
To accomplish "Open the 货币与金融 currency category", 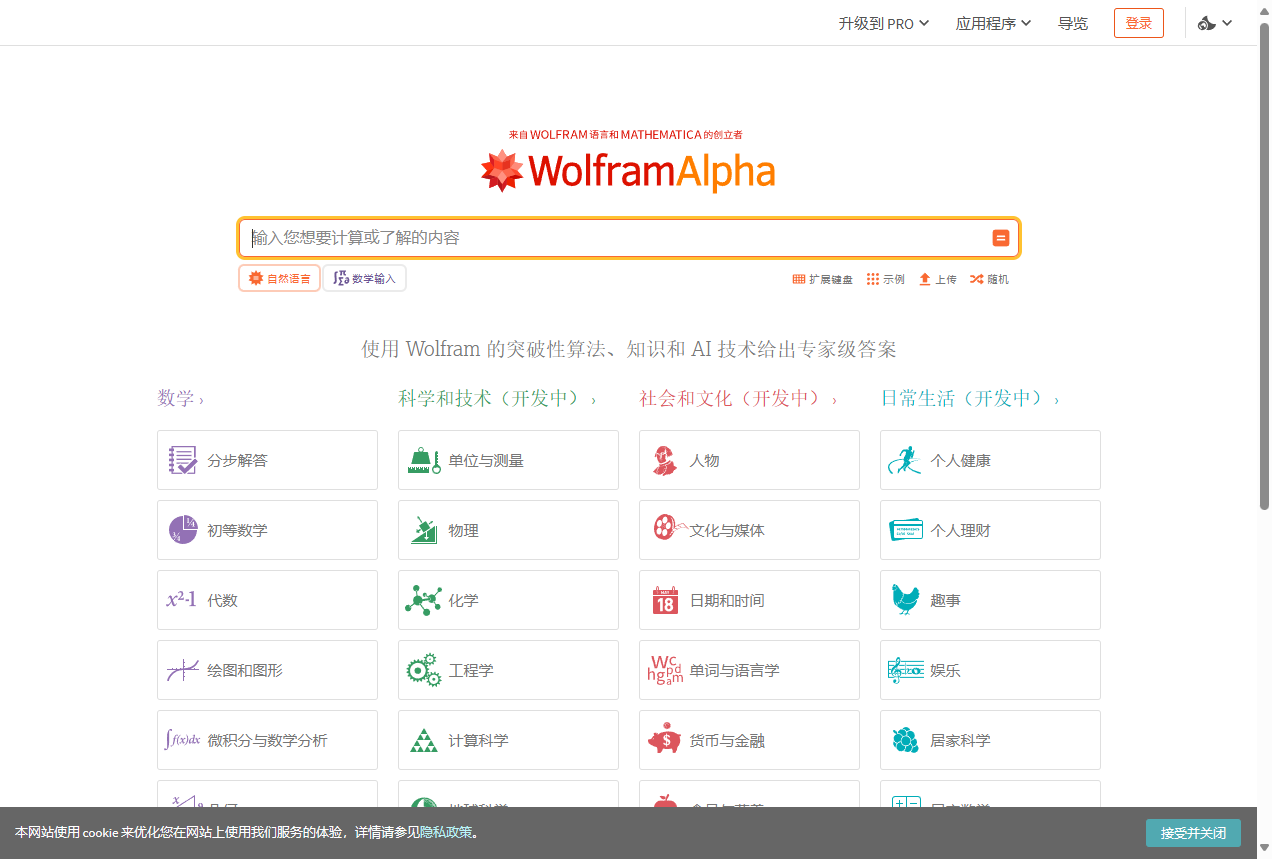I will pyautogui.click(x=749, y=739).
